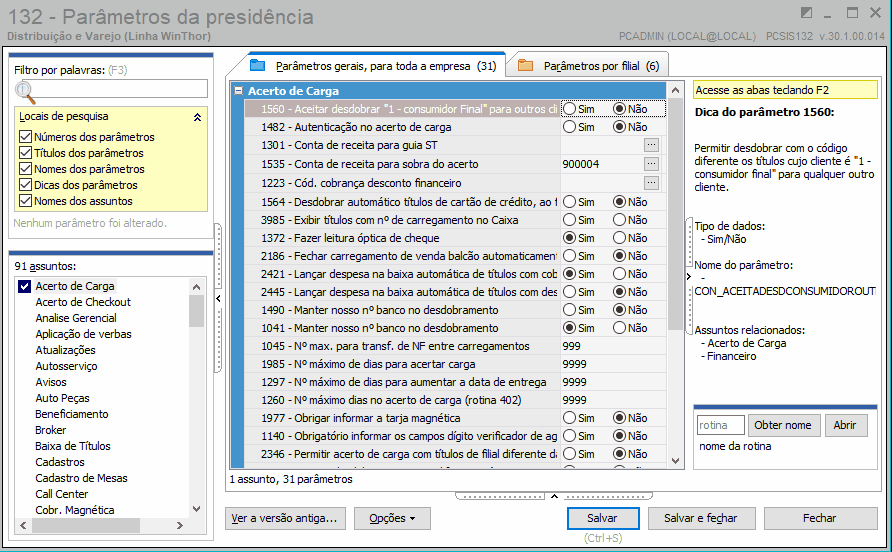Select Call Center subject
This screenshot has width=892, height=552.
[x=61, y=494]
